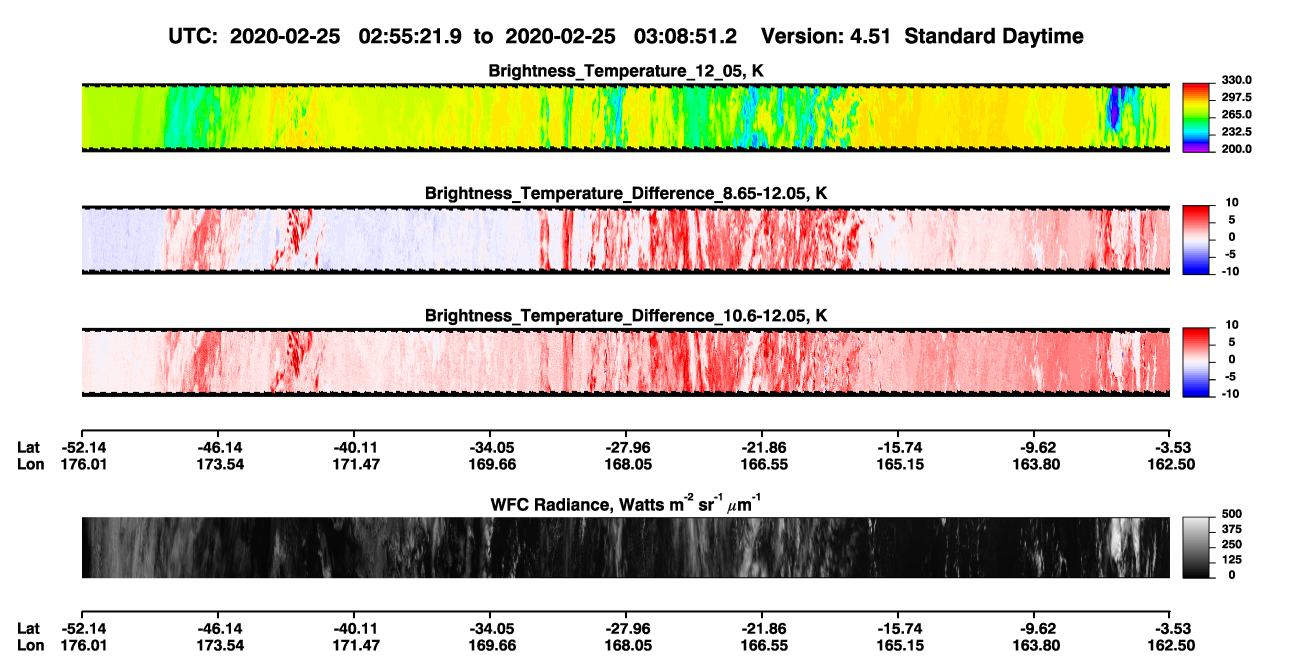Click the rainbow colorbar of the 12.05 brightness temperature
This screenshot has width=1300, height=667.
click(1197, 117)
